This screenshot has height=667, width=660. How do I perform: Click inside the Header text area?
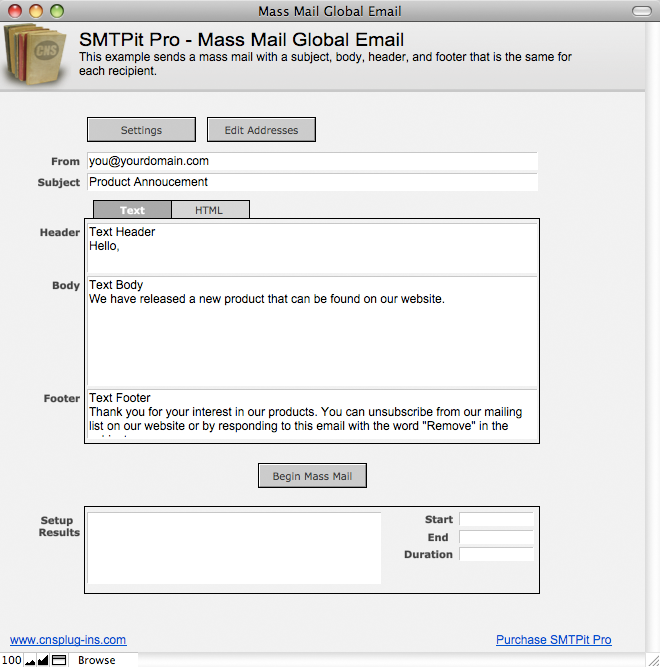[x=312, y=248]
